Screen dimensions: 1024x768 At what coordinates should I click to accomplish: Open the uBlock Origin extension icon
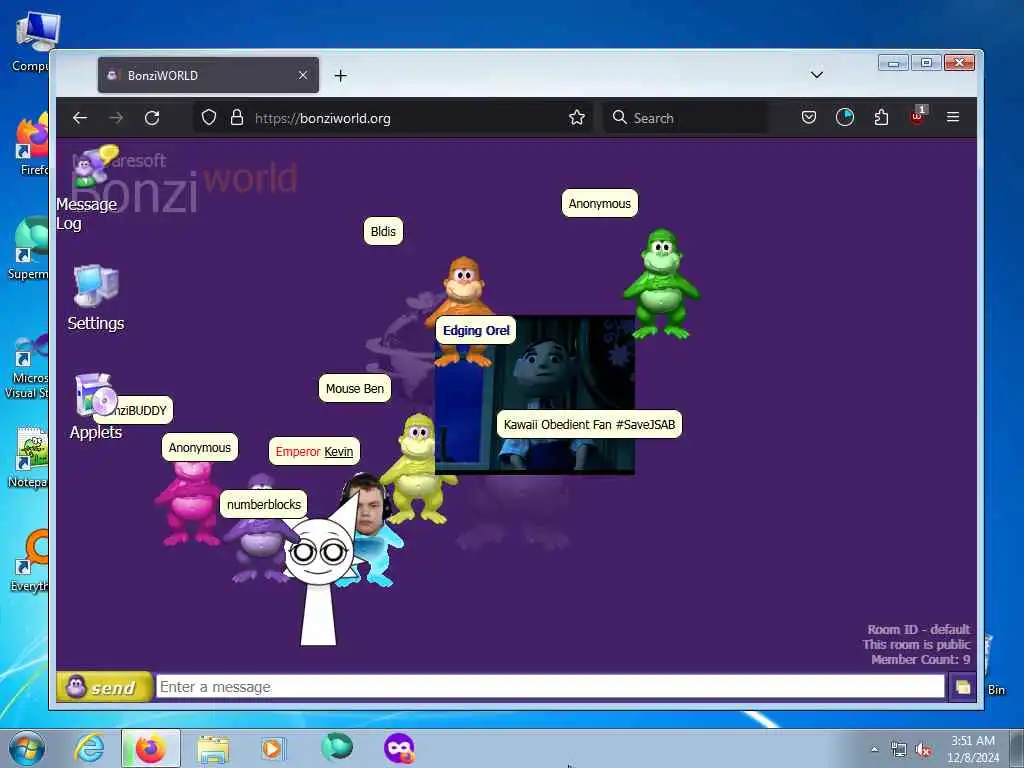(x=918, y=116)
